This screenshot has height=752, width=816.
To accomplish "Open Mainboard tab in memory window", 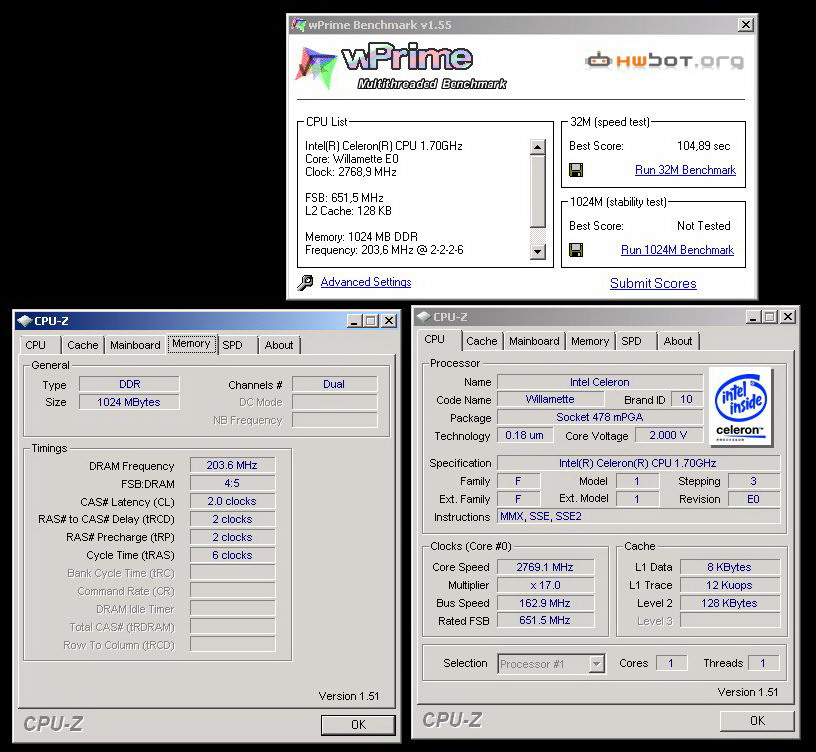I will (x=135, y=345).
